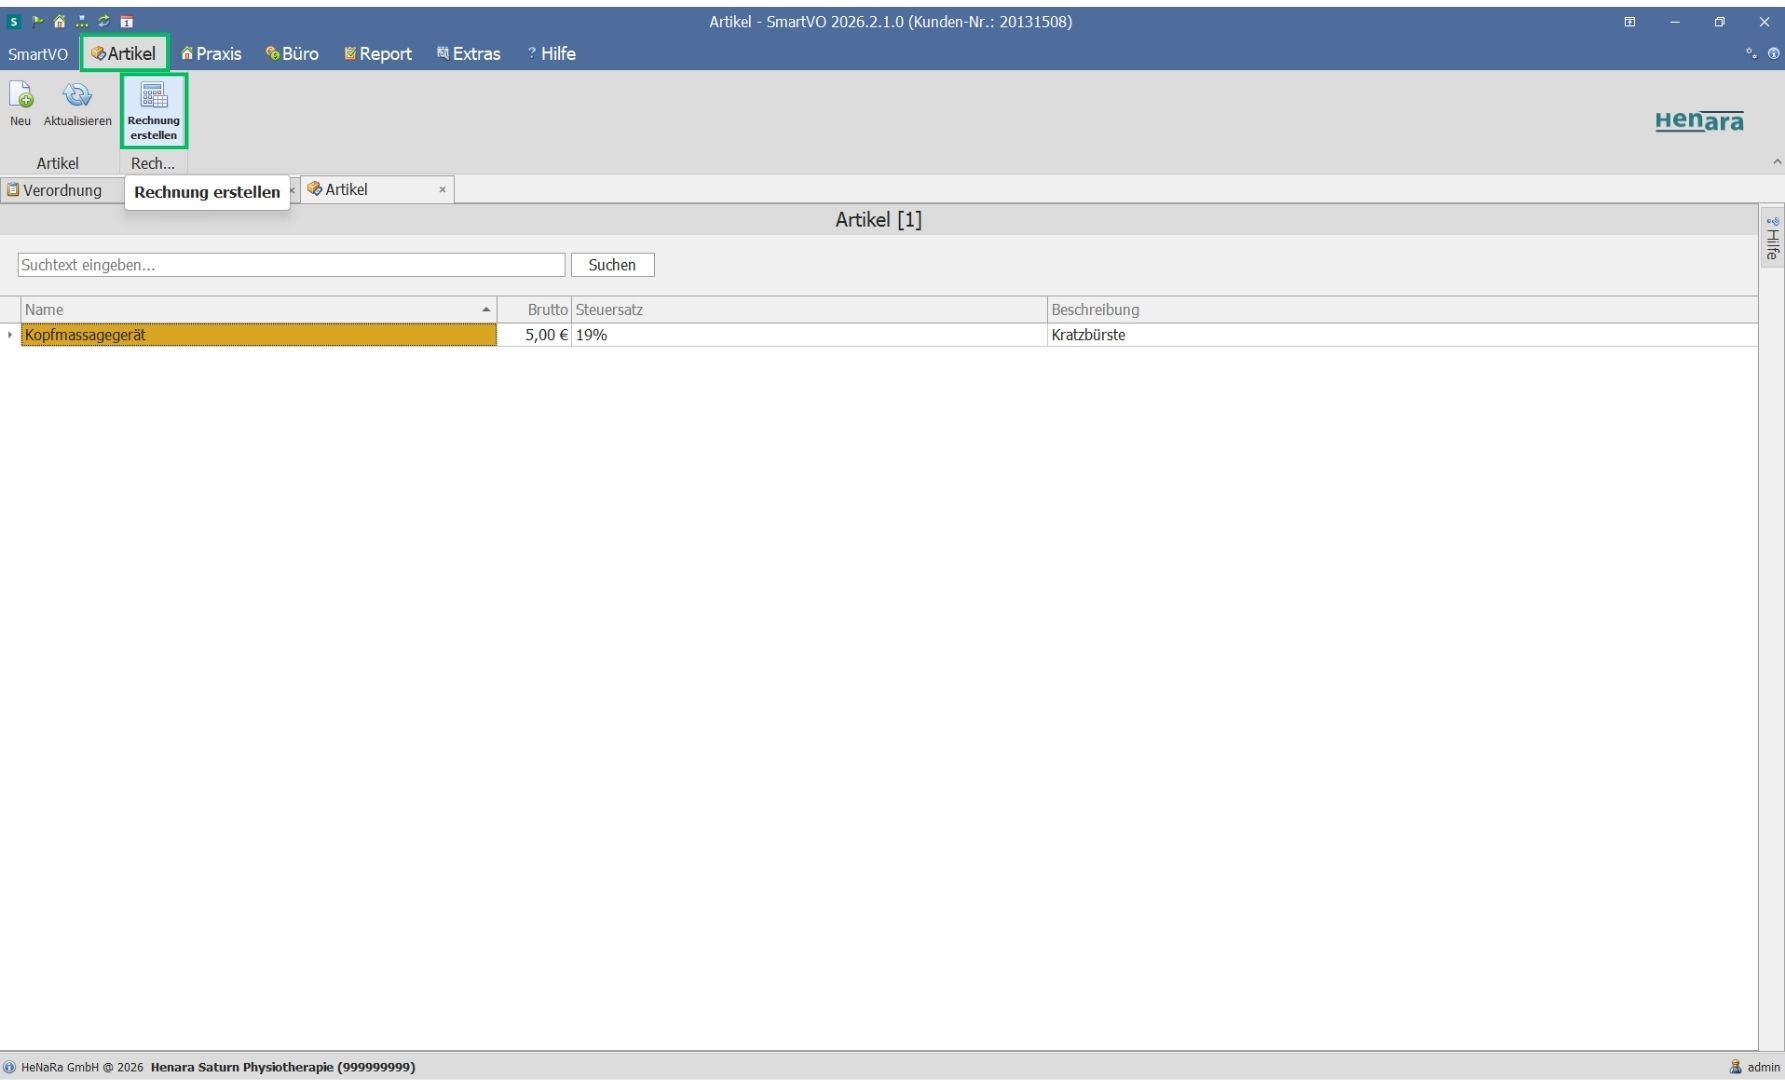The height and width of the screenshot is (1080, 1785).
Task: Click the blue info circle icon
Action: [1774, 53]
